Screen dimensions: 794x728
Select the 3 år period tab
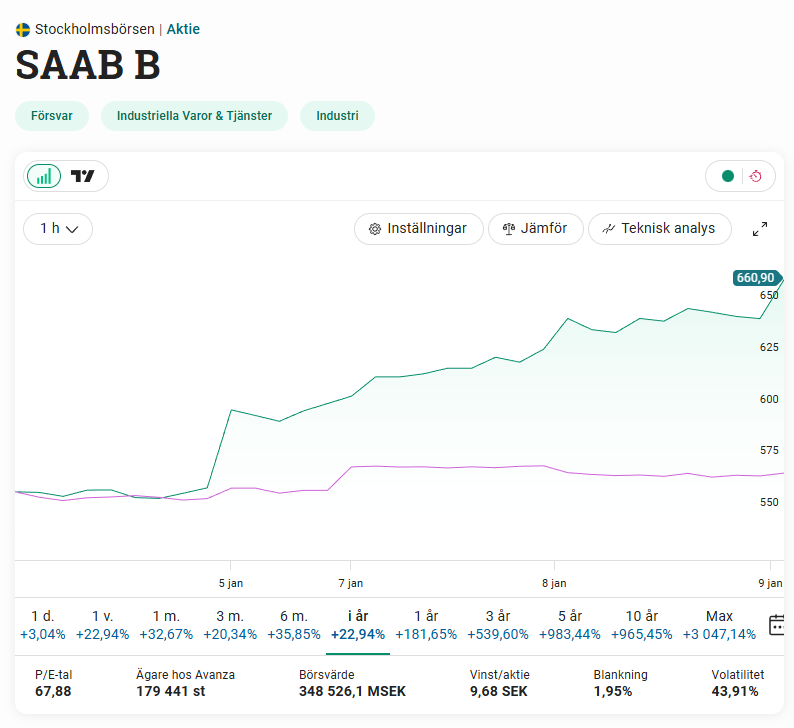pos(498,625)
